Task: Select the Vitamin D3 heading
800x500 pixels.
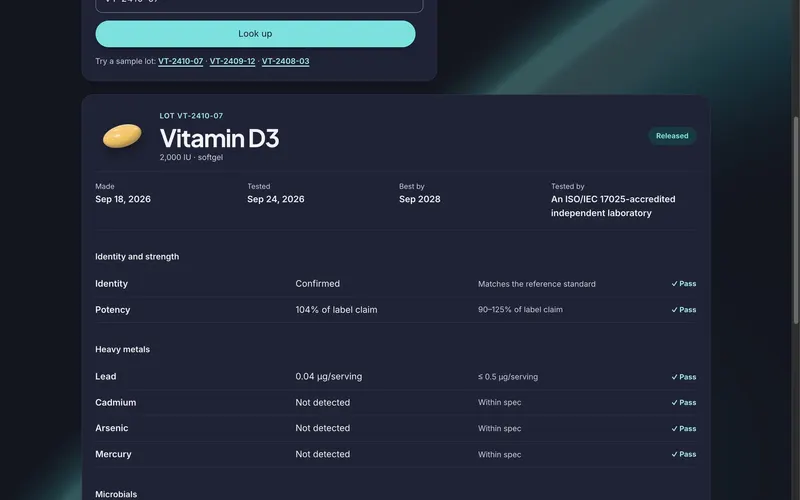Action: coord(219,138)
